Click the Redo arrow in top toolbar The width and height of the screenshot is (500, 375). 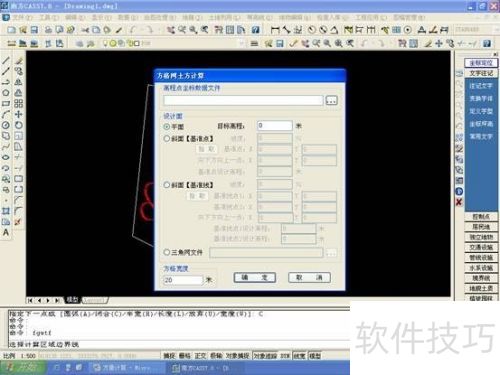[149, 30]
